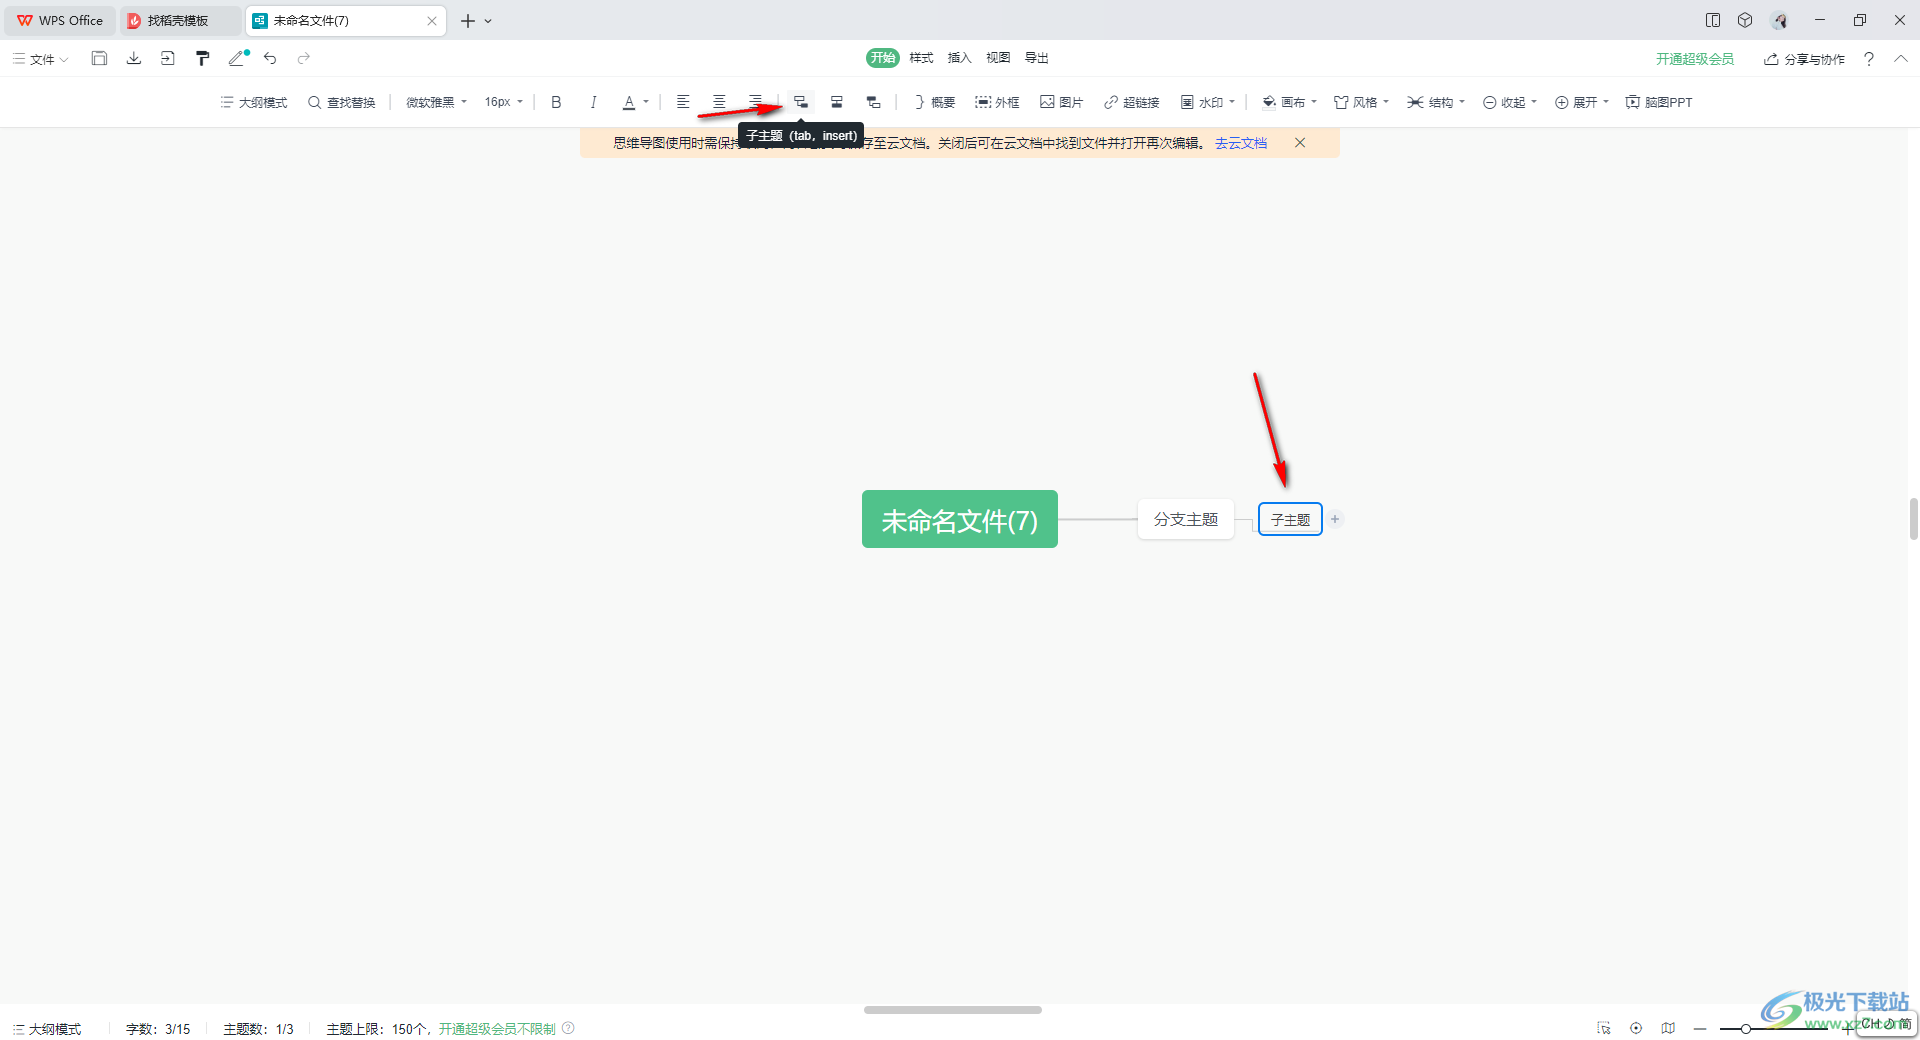Click the locate center icon in status bar
Viewport: 1920px width, 1040px height.
pyautogui.click(x=1636, y=1028)
